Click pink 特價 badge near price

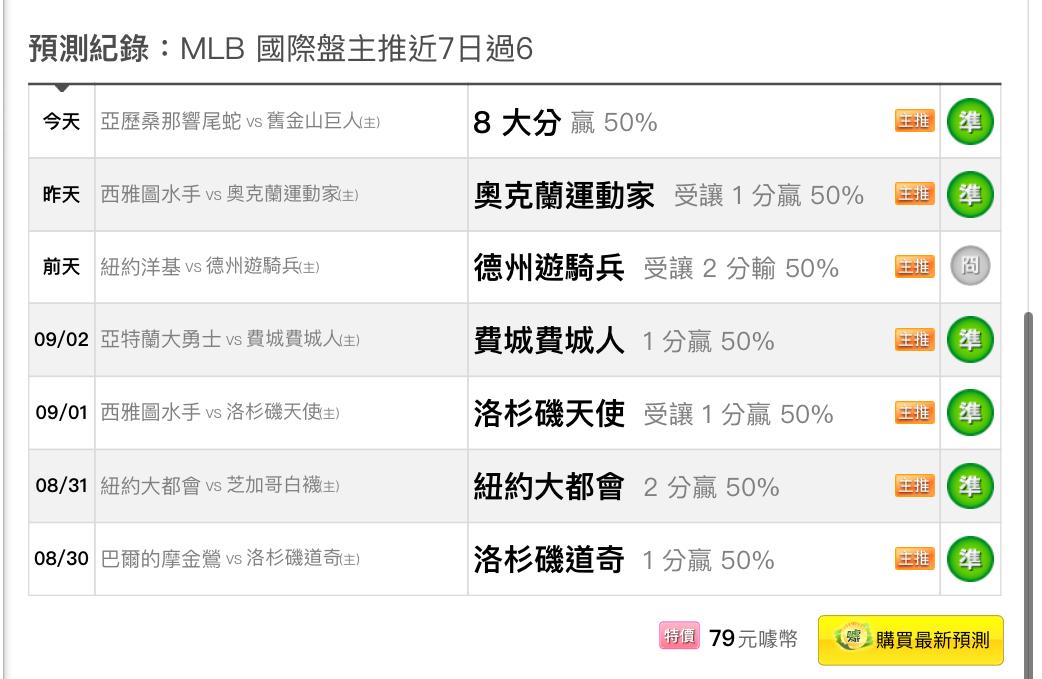click(679, 636)
